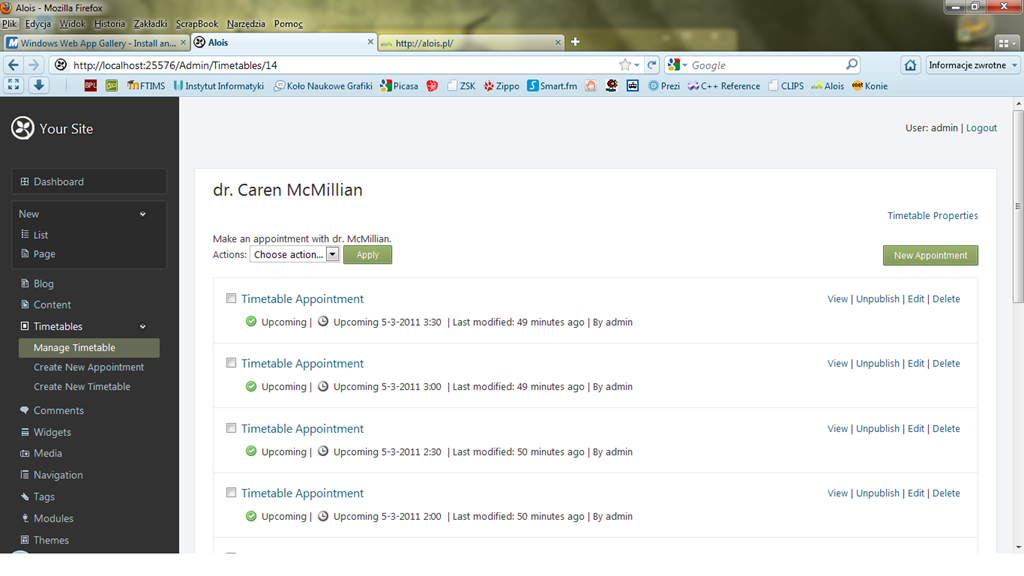This screenshot has height=576, width=1024.
Task: Reload the page using the refresh icon
Action: pyautogui.click(x=651, y=65)
